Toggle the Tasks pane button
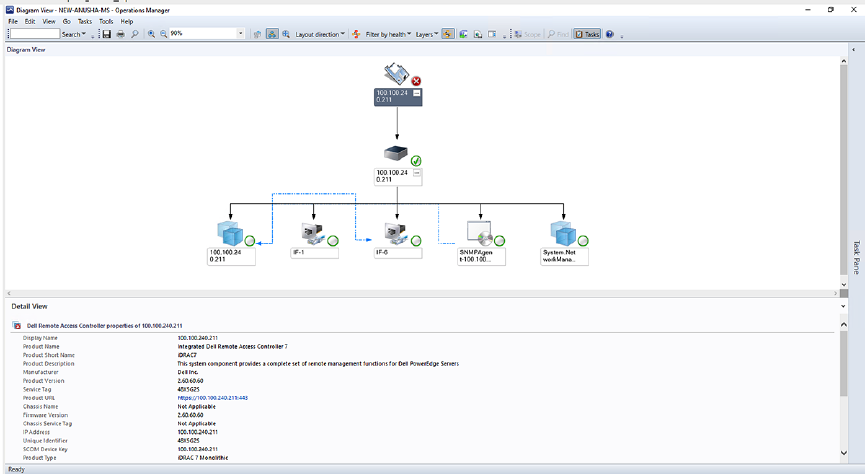This screenshot has height=474, width=865. (x=587, y=34)
